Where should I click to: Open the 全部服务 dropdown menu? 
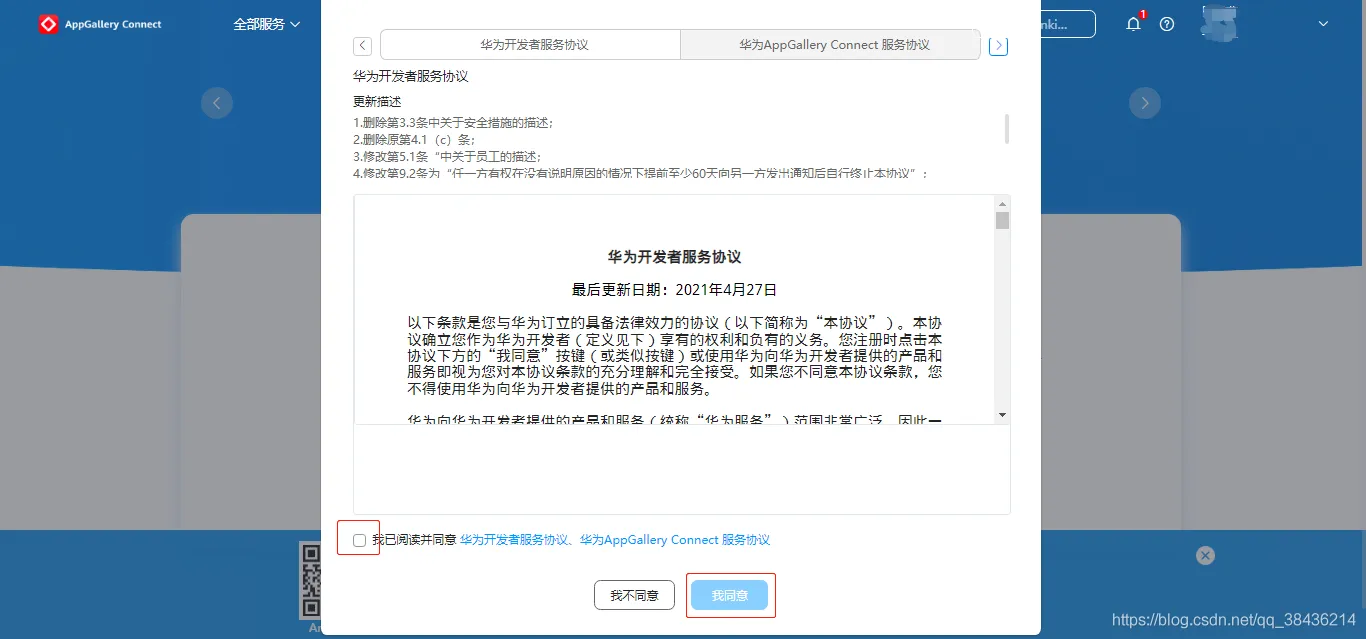[x=267, y=24]
